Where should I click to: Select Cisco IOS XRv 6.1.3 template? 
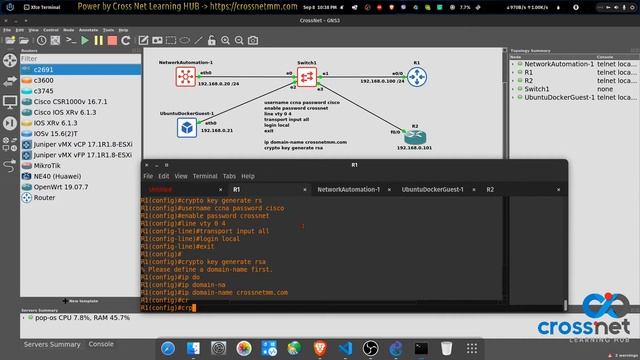pyautogui.click(x=80, y=112)
